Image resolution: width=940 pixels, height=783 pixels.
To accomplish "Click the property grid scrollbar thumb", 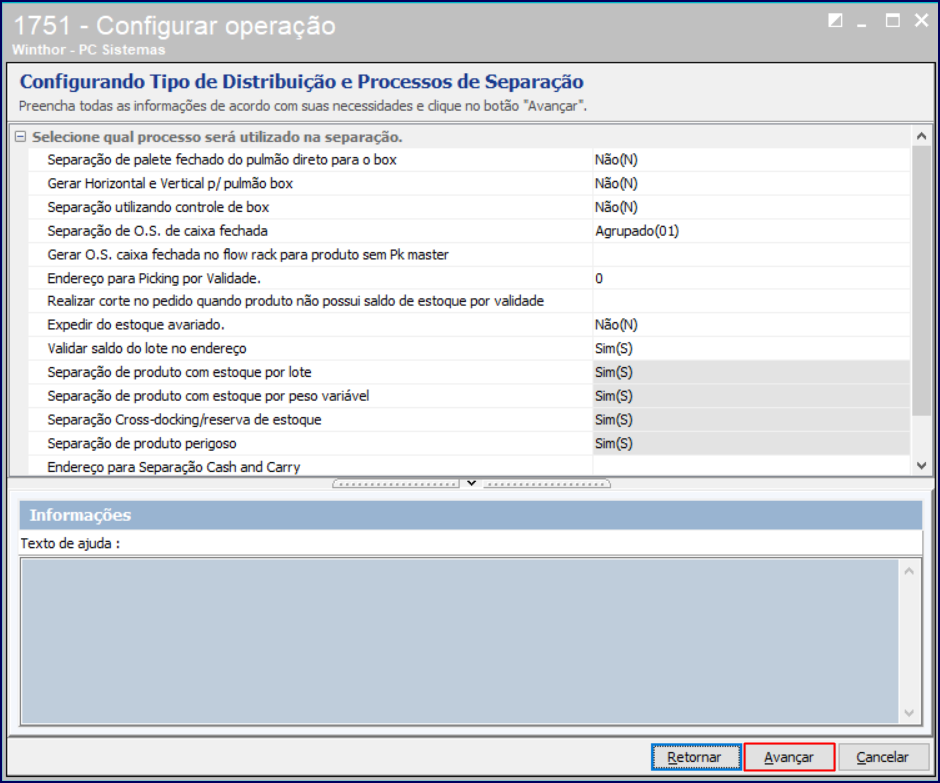I will pyautogui.click(x=921, y=281).
